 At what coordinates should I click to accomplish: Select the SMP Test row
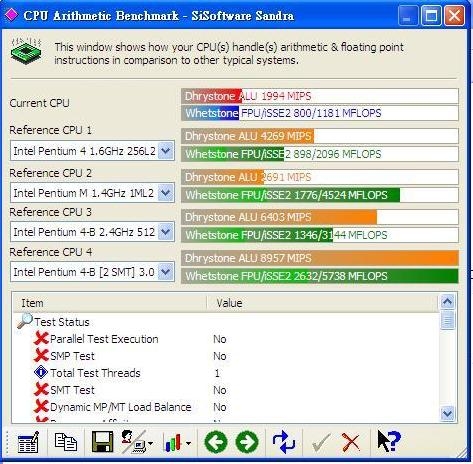click(226, 356)
